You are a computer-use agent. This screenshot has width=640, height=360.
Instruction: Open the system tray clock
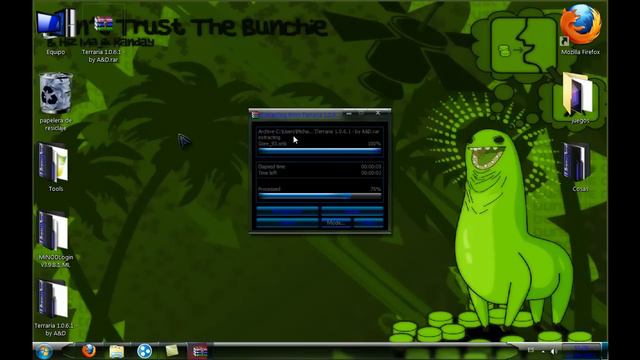pyautogui.click(x=582, y=350)
